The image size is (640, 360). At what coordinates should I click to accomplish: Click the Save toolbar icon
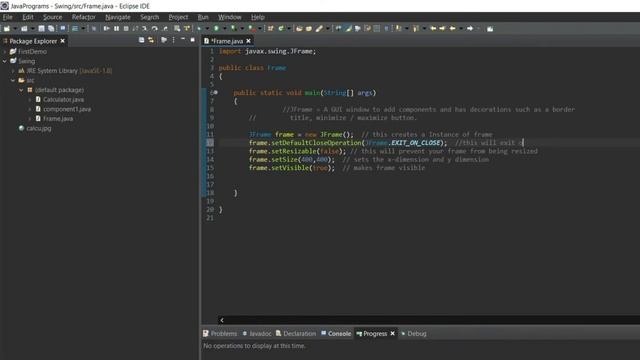click(41, 29)
